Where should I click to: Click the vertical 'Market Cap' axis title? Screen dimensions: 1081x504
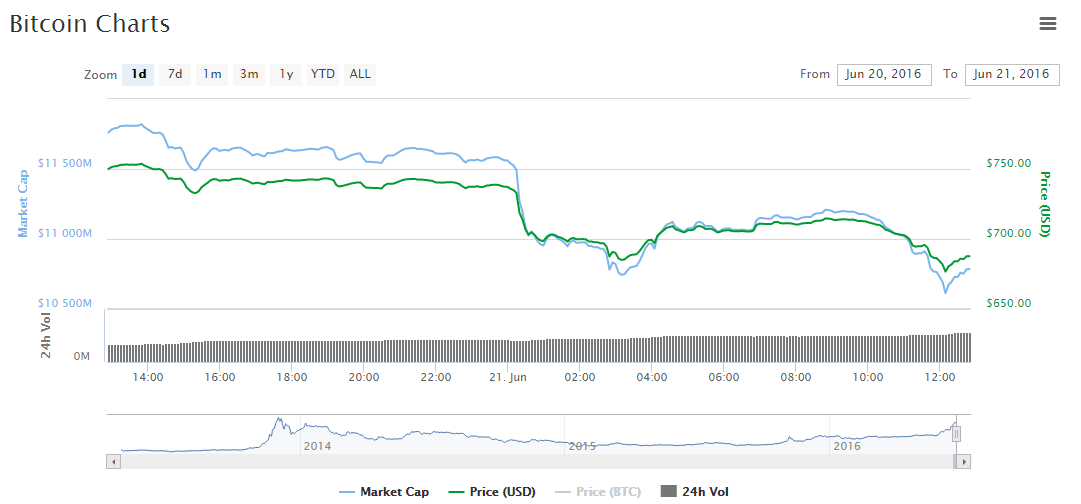[x=23, y=205]
